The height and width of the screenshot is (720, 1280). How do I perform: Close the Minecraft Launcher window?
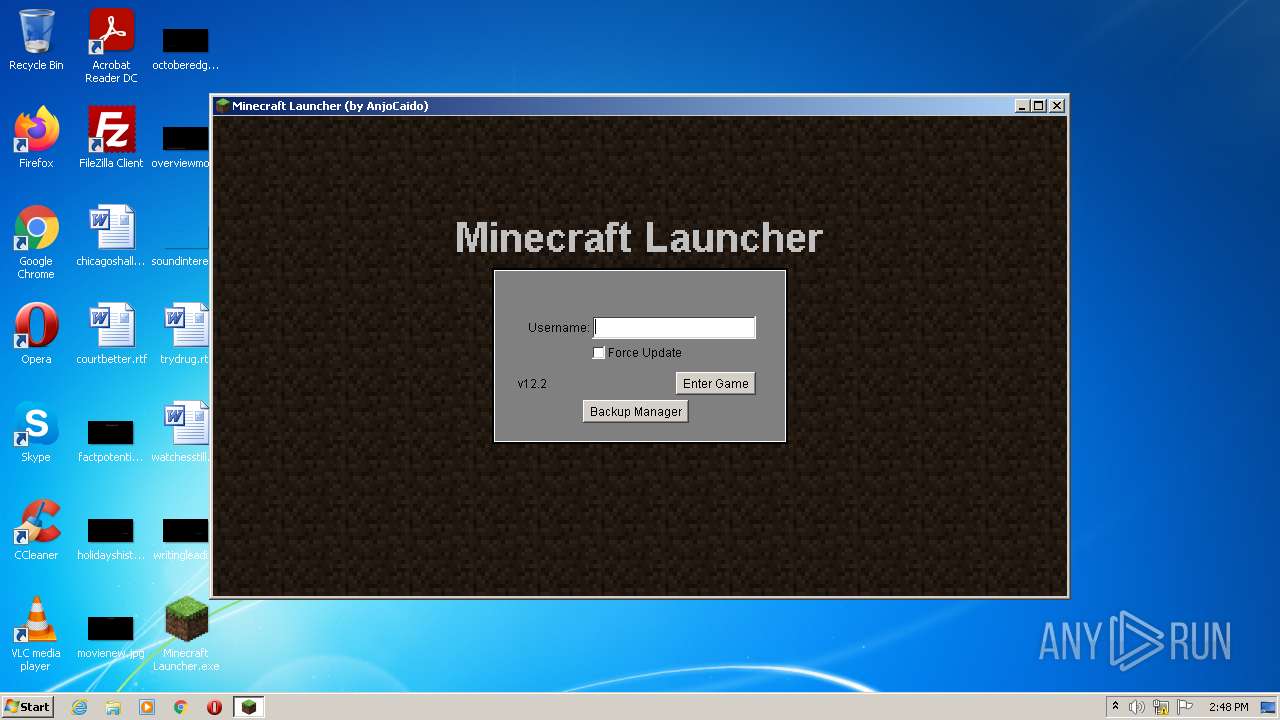tap(1057, 105)
